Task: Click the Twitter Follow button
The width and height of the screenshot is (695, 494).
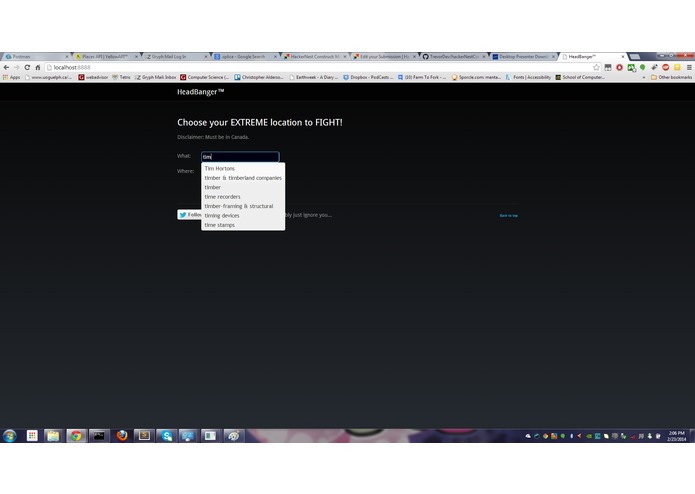Action: point(189,215)
